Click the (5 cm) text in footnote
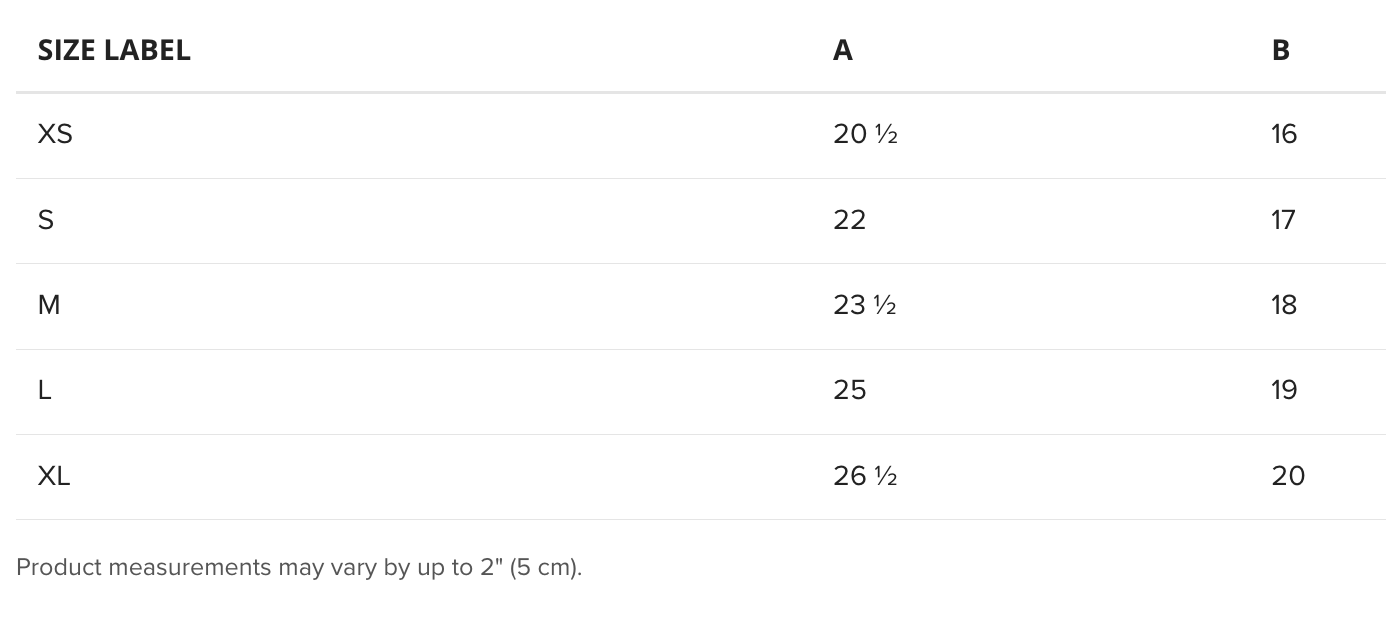Image resolution: width=1386 pixels, height=632 pixels. [545, 567]
